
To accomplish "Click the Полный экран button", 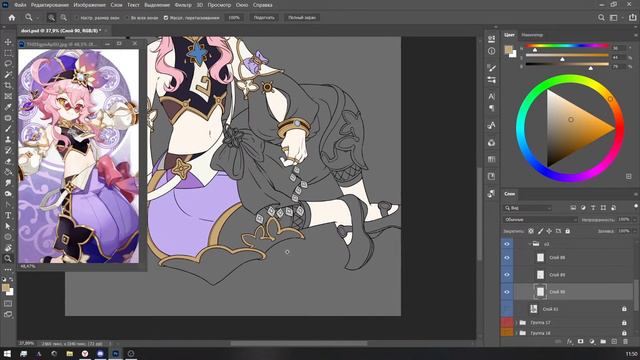I will click(302, 18).
